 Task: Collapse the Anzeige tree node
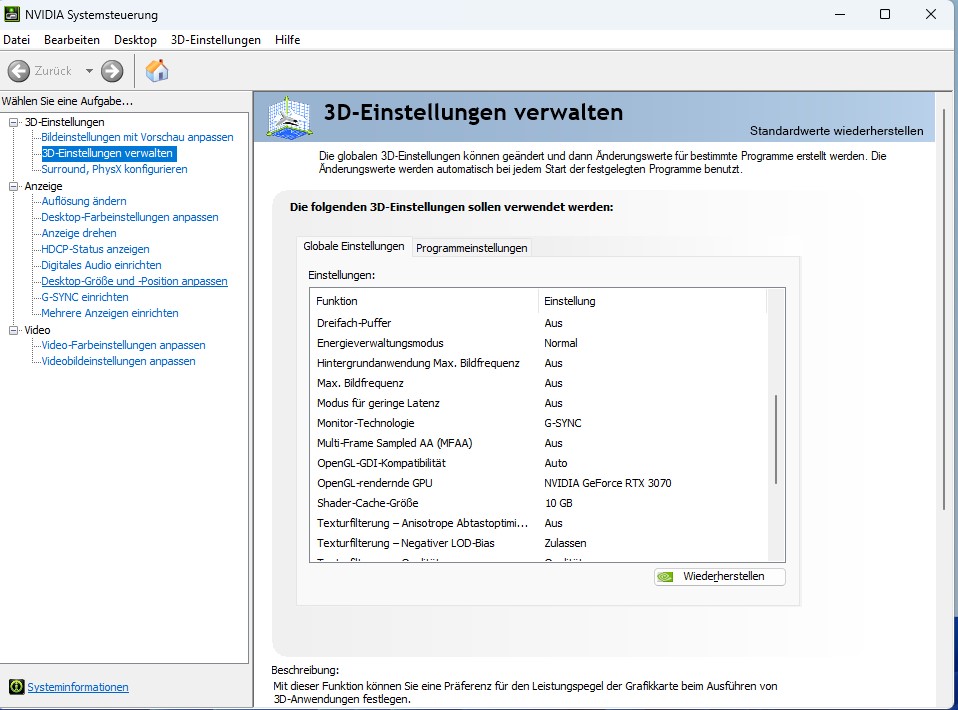(x=13, y=186)
